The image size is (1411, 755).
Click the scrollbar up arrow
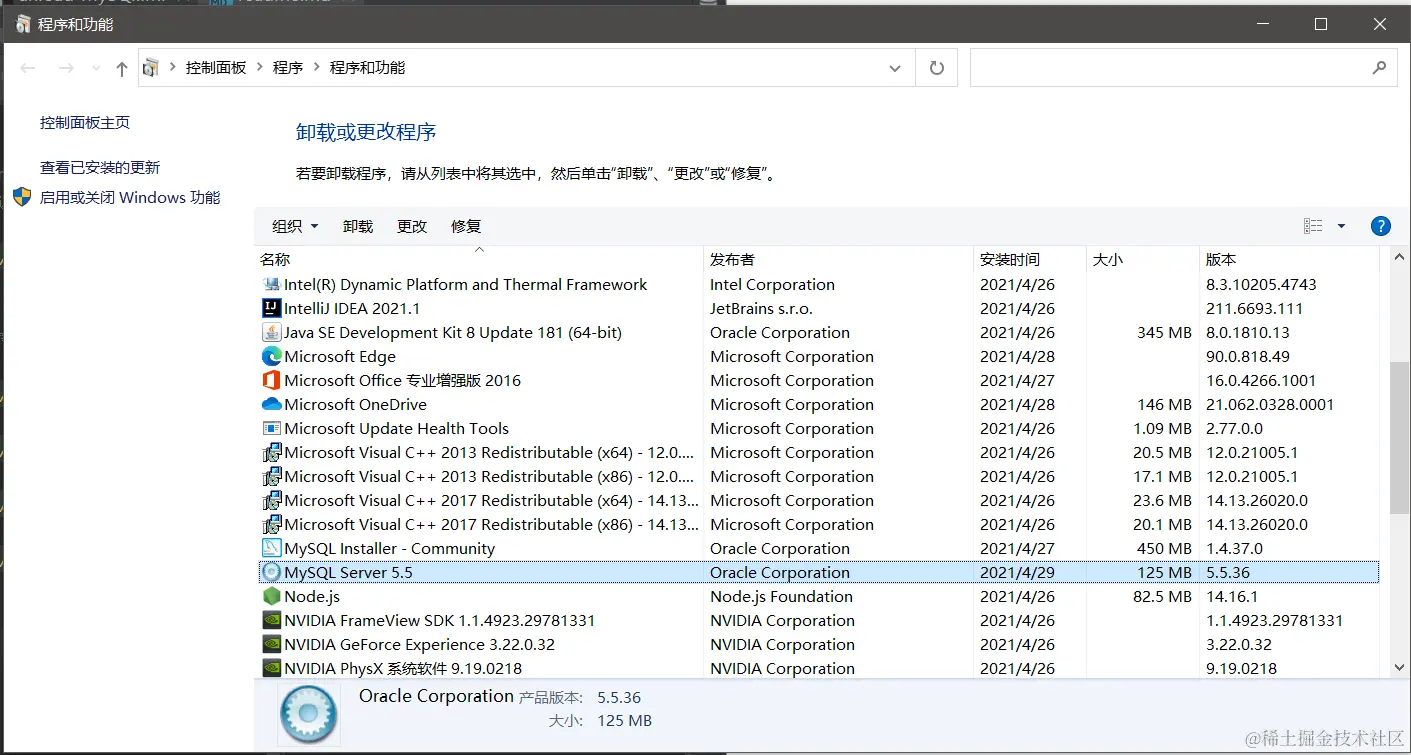tap(1398, 258)
